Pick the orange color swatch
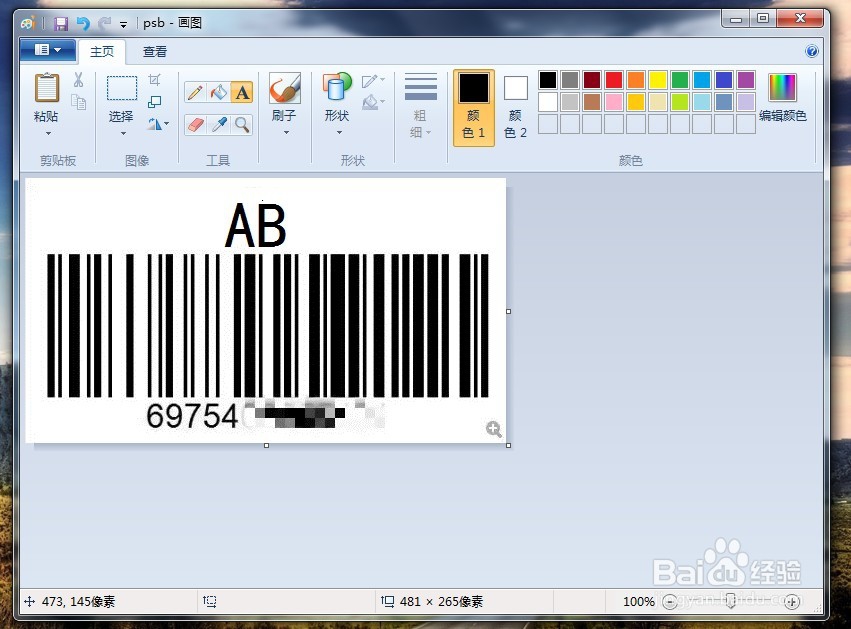Viewport: 851px width, 629px height. 636,80
